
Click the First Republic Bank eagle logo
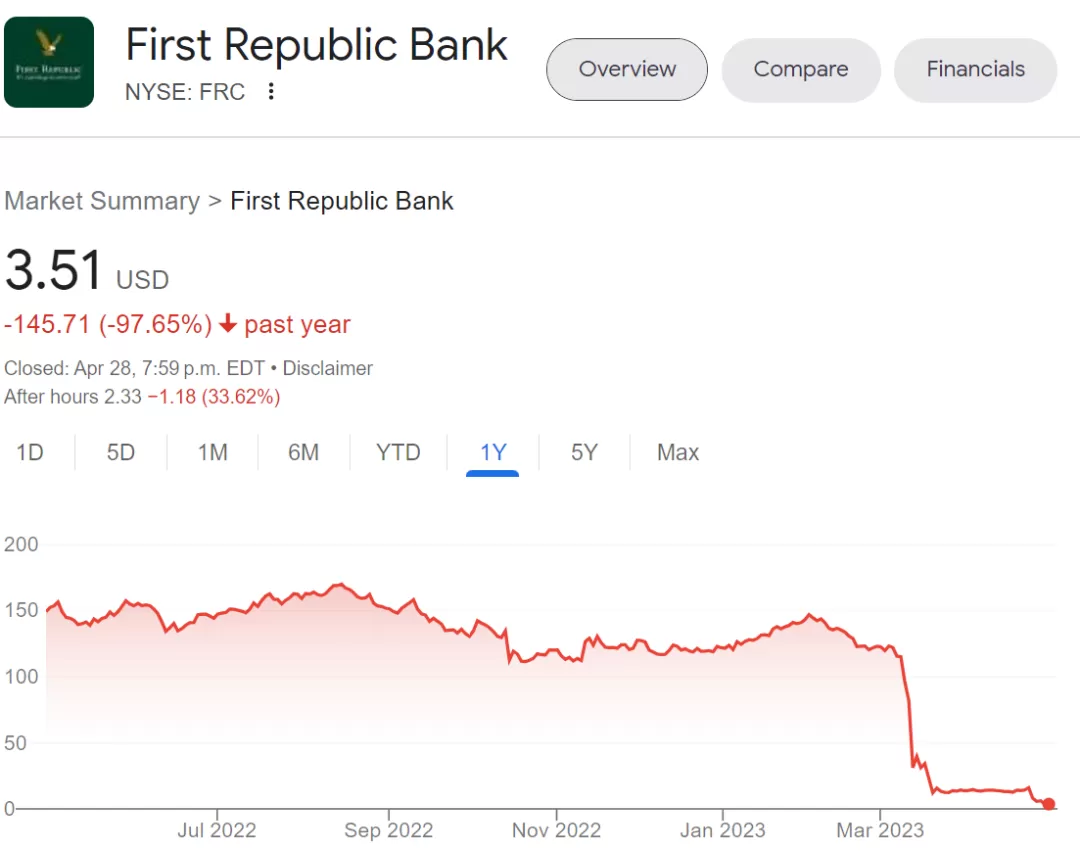[x=49, y=62]
